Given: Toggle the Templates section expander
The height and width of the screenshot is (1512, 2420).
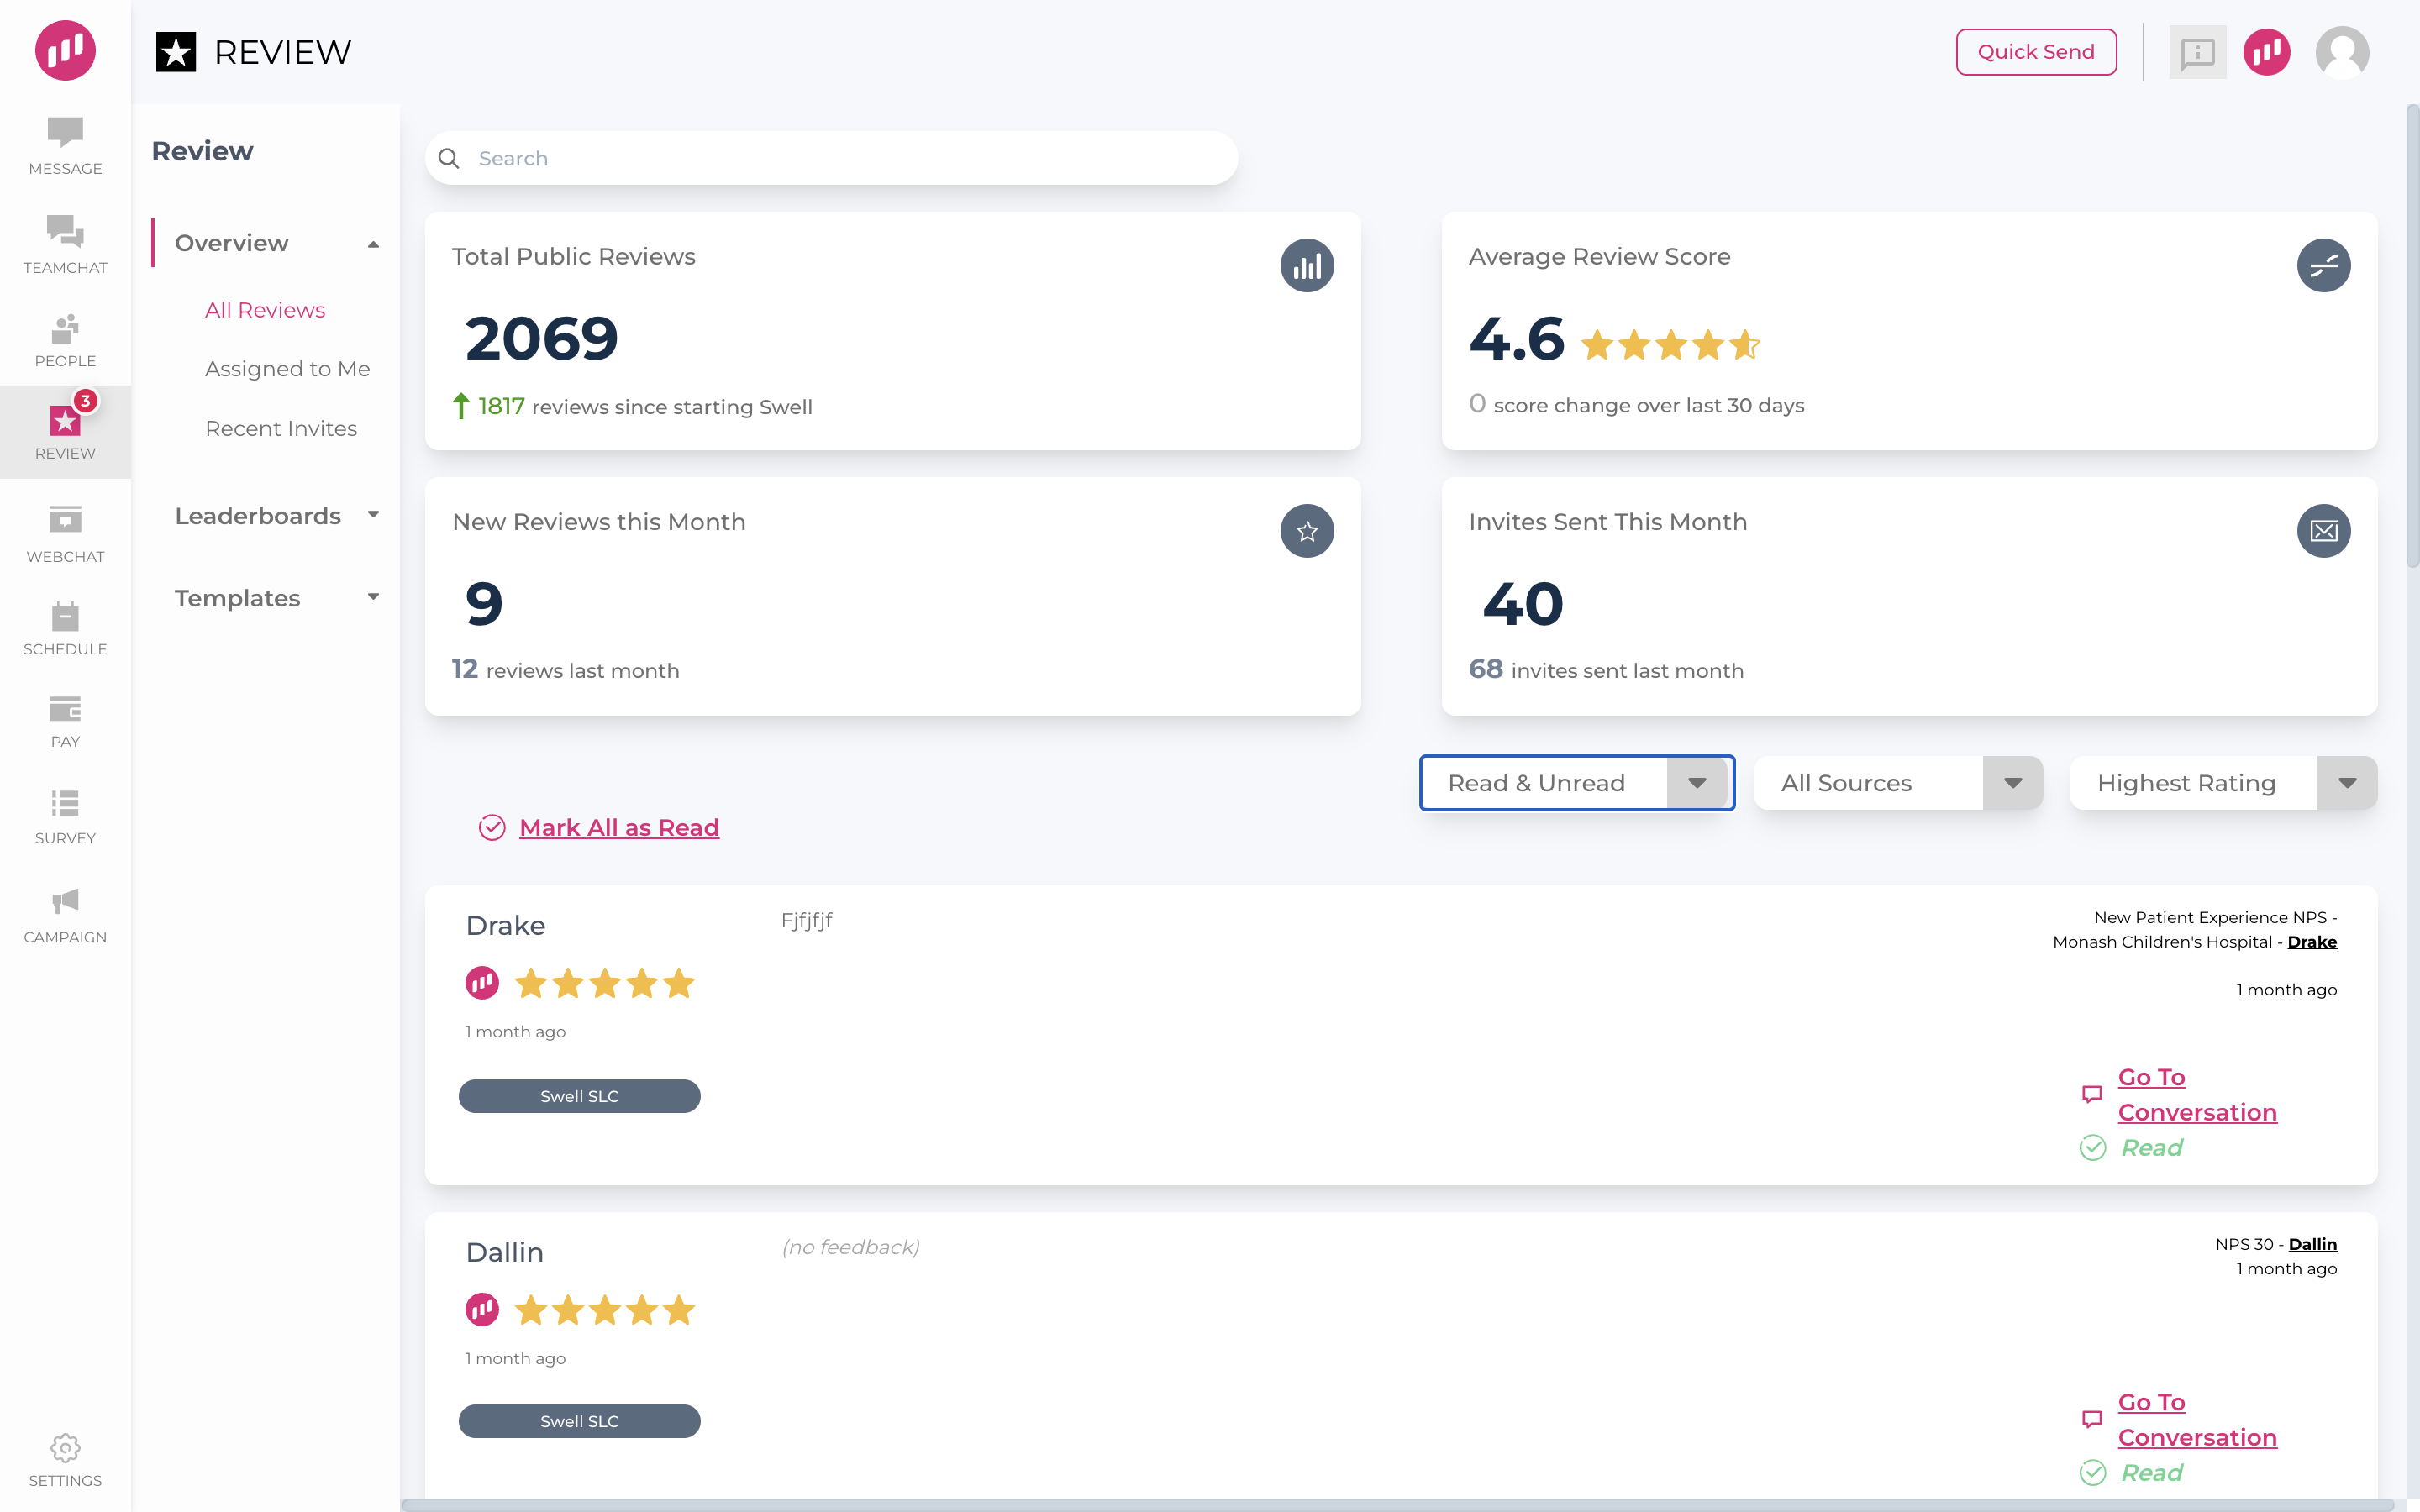Looking at the screenshot, I should click(373, 597).
